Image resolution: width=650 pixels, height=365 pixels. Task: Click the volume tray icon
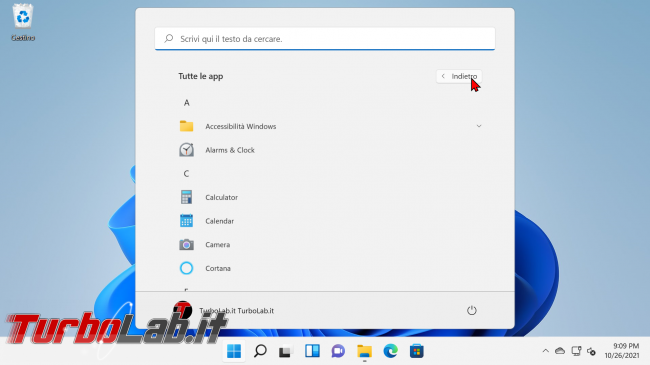(592, 352)
